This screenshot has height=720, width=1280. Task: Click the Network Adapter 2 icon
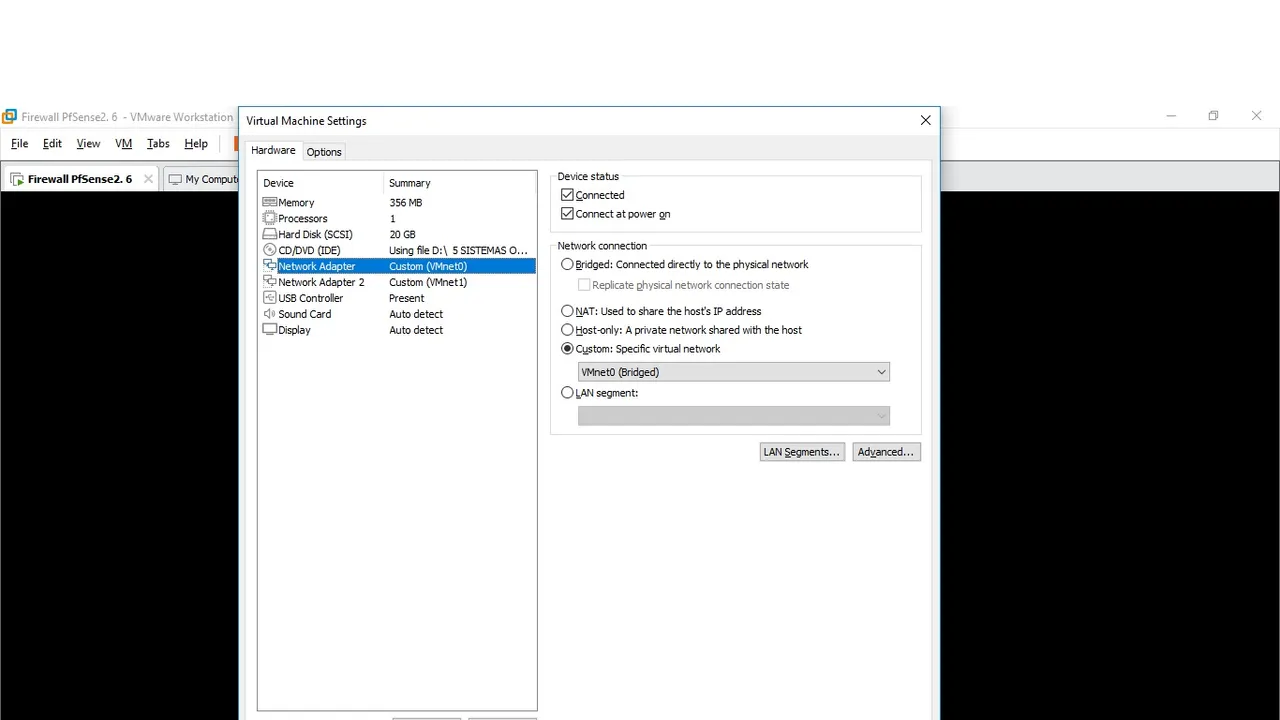point(269,282)
